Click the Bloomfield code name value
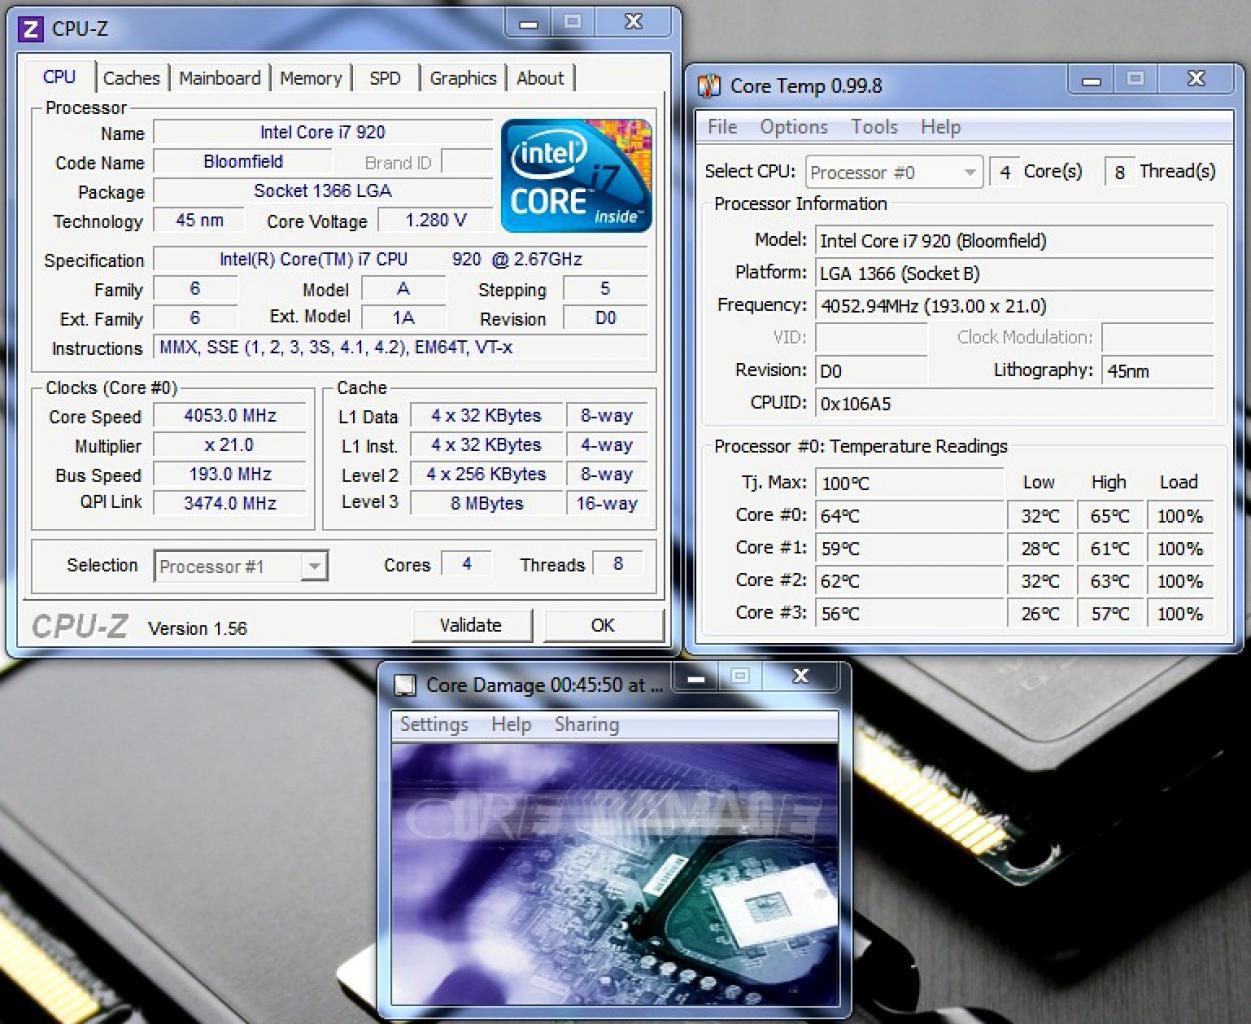 [243, 162]
